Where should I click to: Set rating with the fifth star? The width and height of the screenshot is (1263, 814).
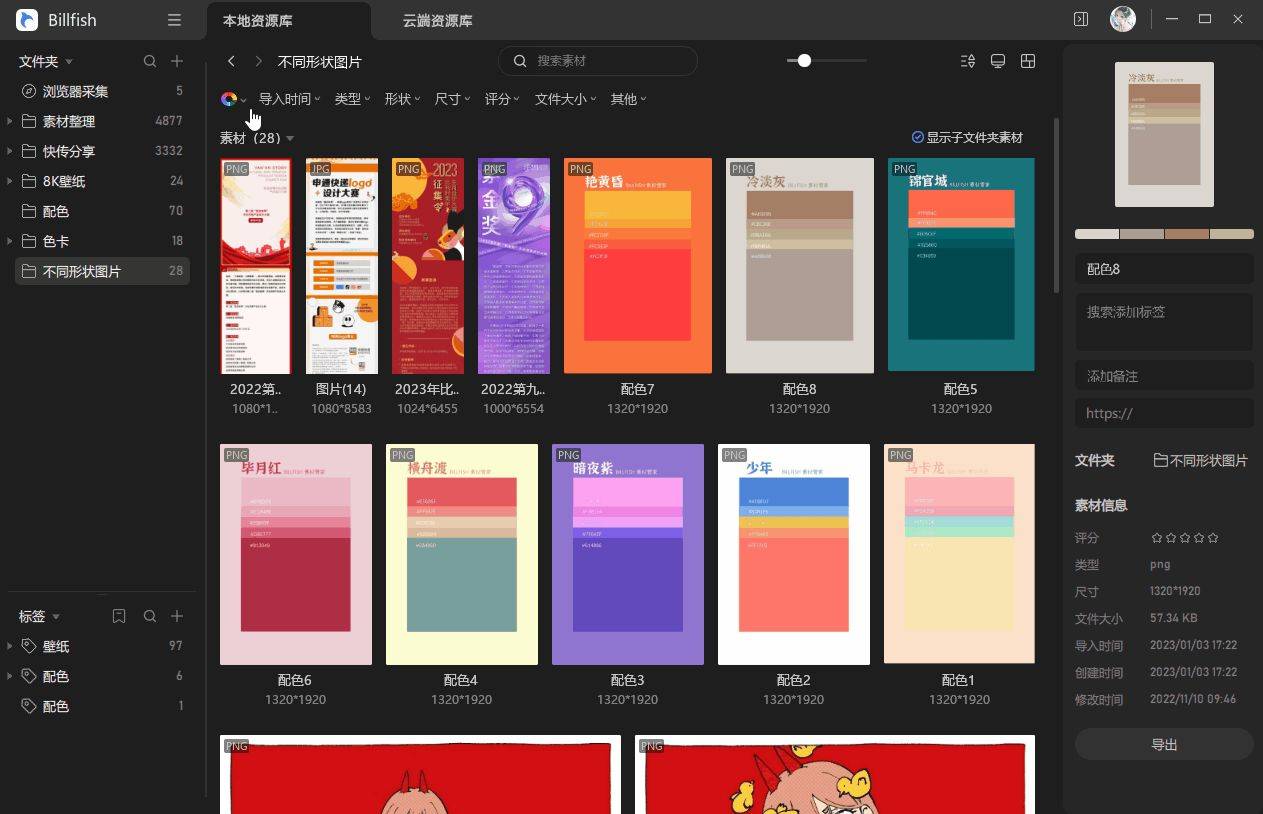(x=1213, y=538)
